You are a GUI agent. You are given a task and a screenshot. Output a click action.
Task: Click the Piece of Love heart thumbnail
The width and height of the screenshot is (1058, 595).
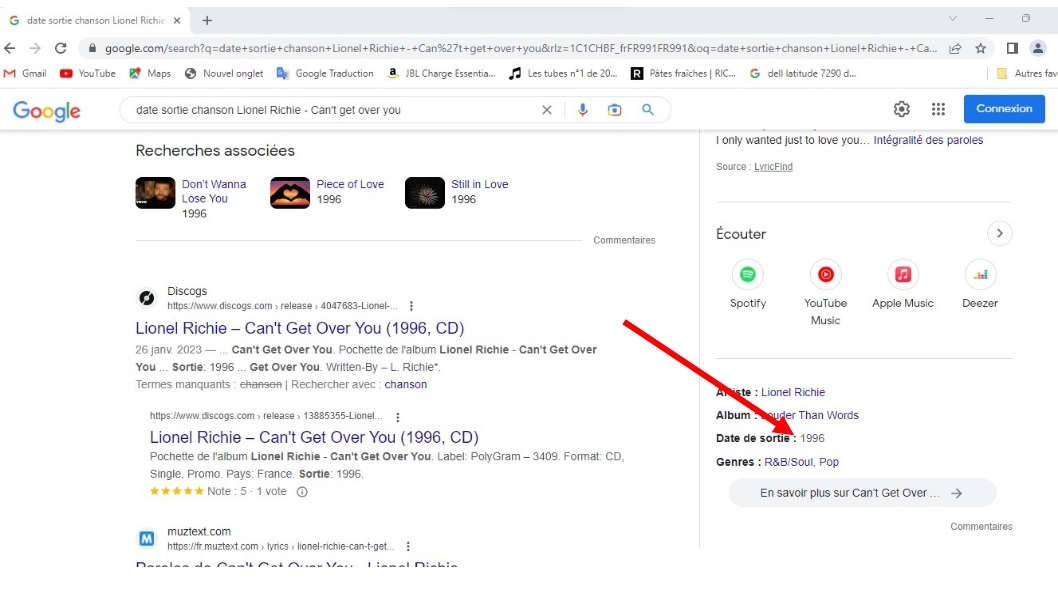(x=290, y=193)
